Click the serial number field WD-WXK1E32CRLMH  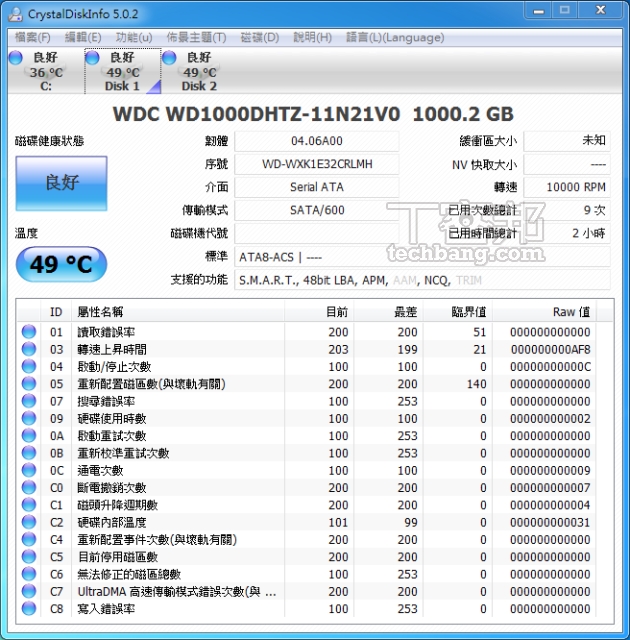pos(317,164)
